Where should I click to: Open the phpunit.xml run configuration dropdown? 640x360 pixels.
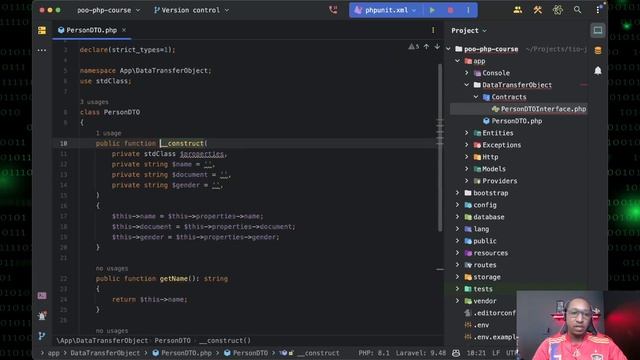pyautogui.click(x=385, y=10)
